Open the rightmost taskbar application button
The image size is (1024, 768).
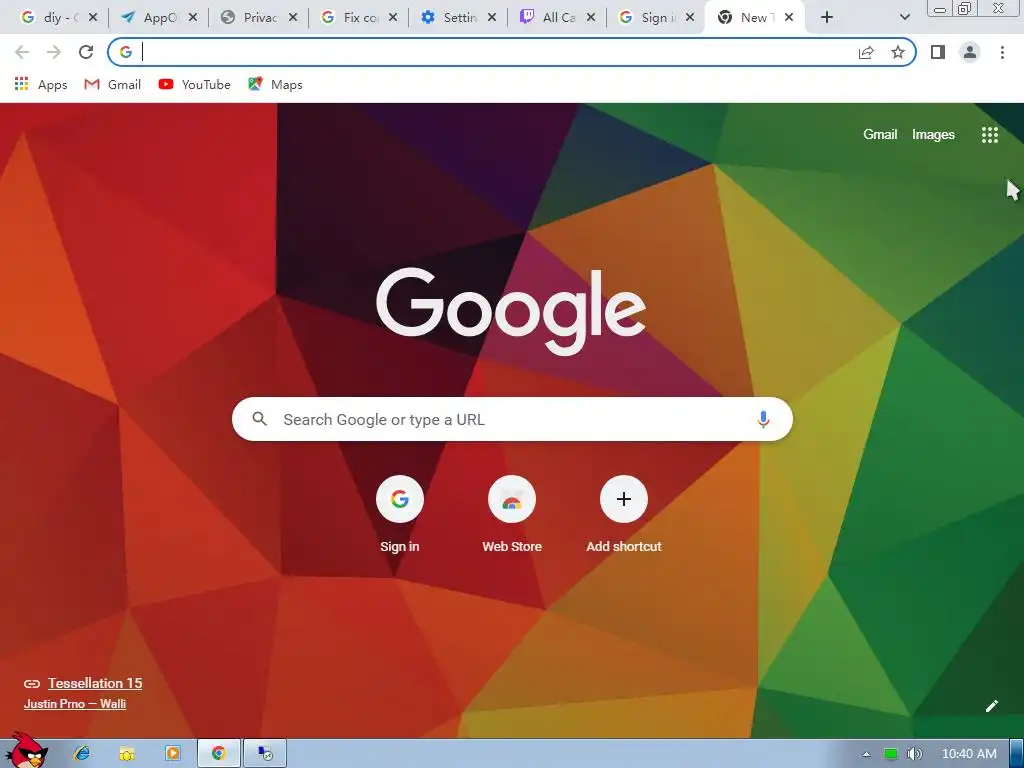(264, 754)
